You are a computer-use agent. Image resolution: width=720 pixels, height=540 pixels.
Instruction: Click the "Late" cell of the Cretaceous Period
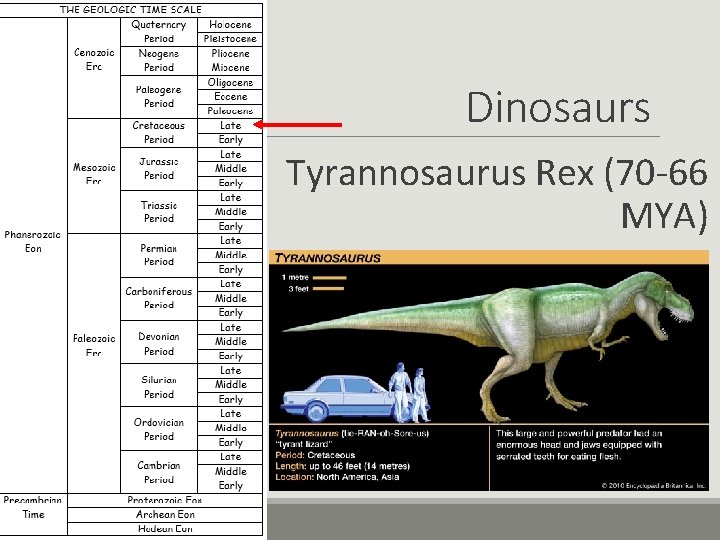click(230, 126)
